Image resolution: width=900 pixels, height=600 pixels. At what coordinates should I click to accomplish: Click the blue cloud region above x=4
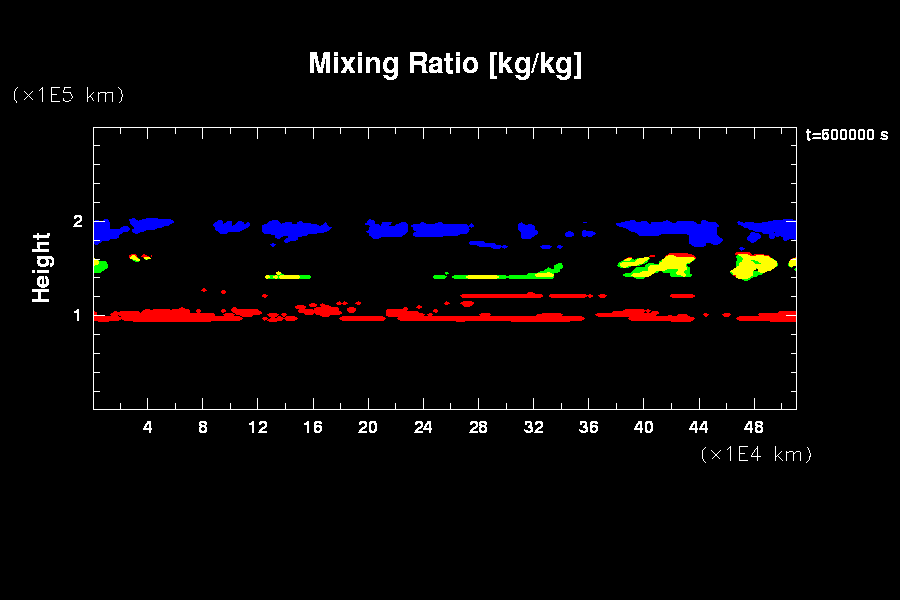click(x=148, y=225)
